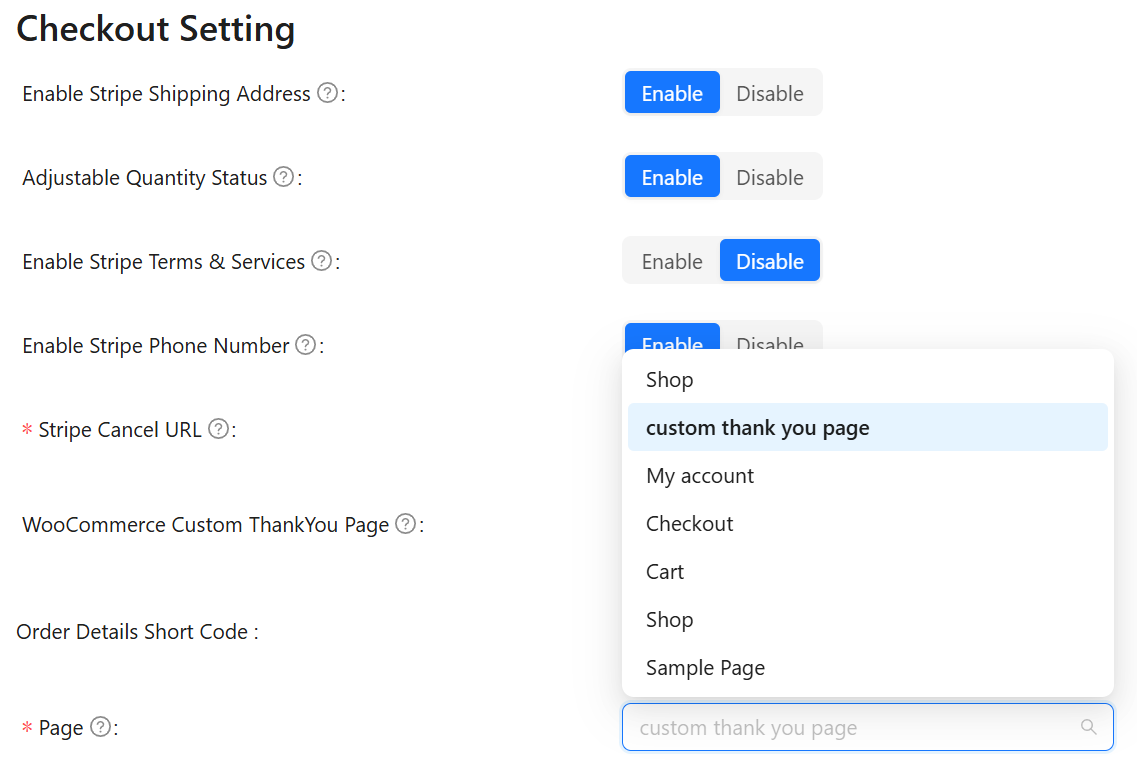Click the search icon in Page field
This screenshot has width=1137, height=765.
[1089, 727]
